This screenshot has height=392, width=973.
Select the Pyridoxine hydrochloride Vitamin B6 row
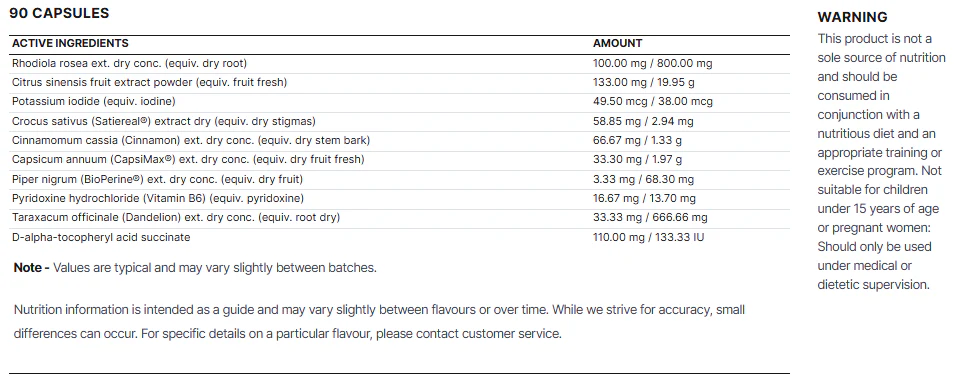coord(400,198)
